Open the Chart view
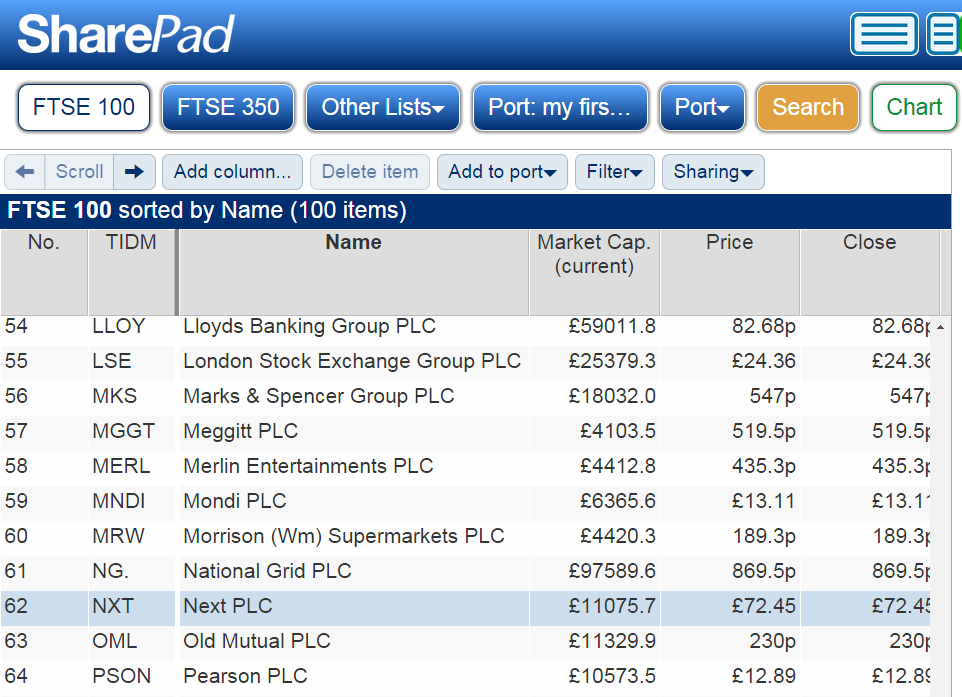 [x=914, y=107]
